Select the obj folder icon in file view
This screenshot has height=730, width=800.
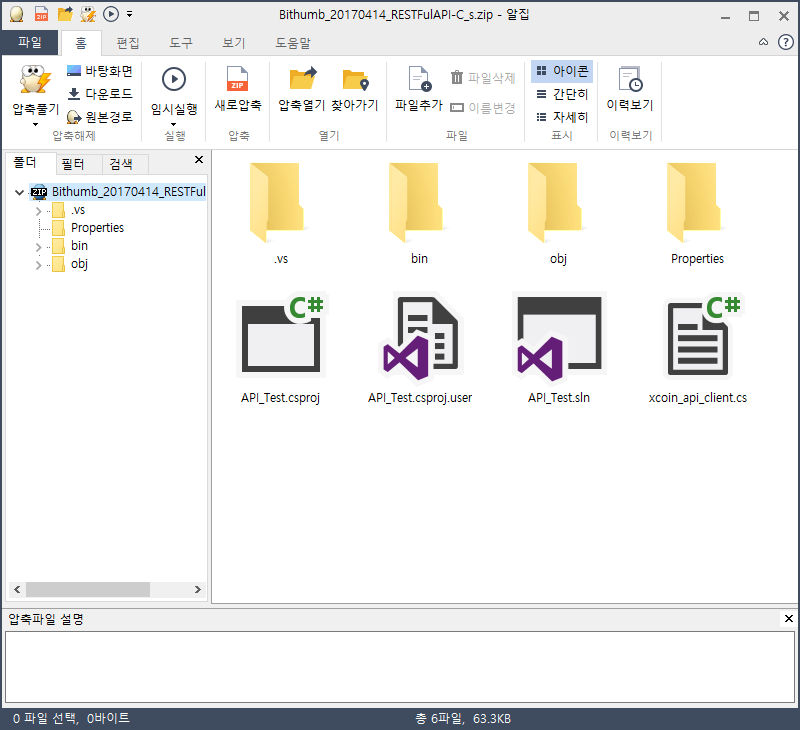click(558, 203)
